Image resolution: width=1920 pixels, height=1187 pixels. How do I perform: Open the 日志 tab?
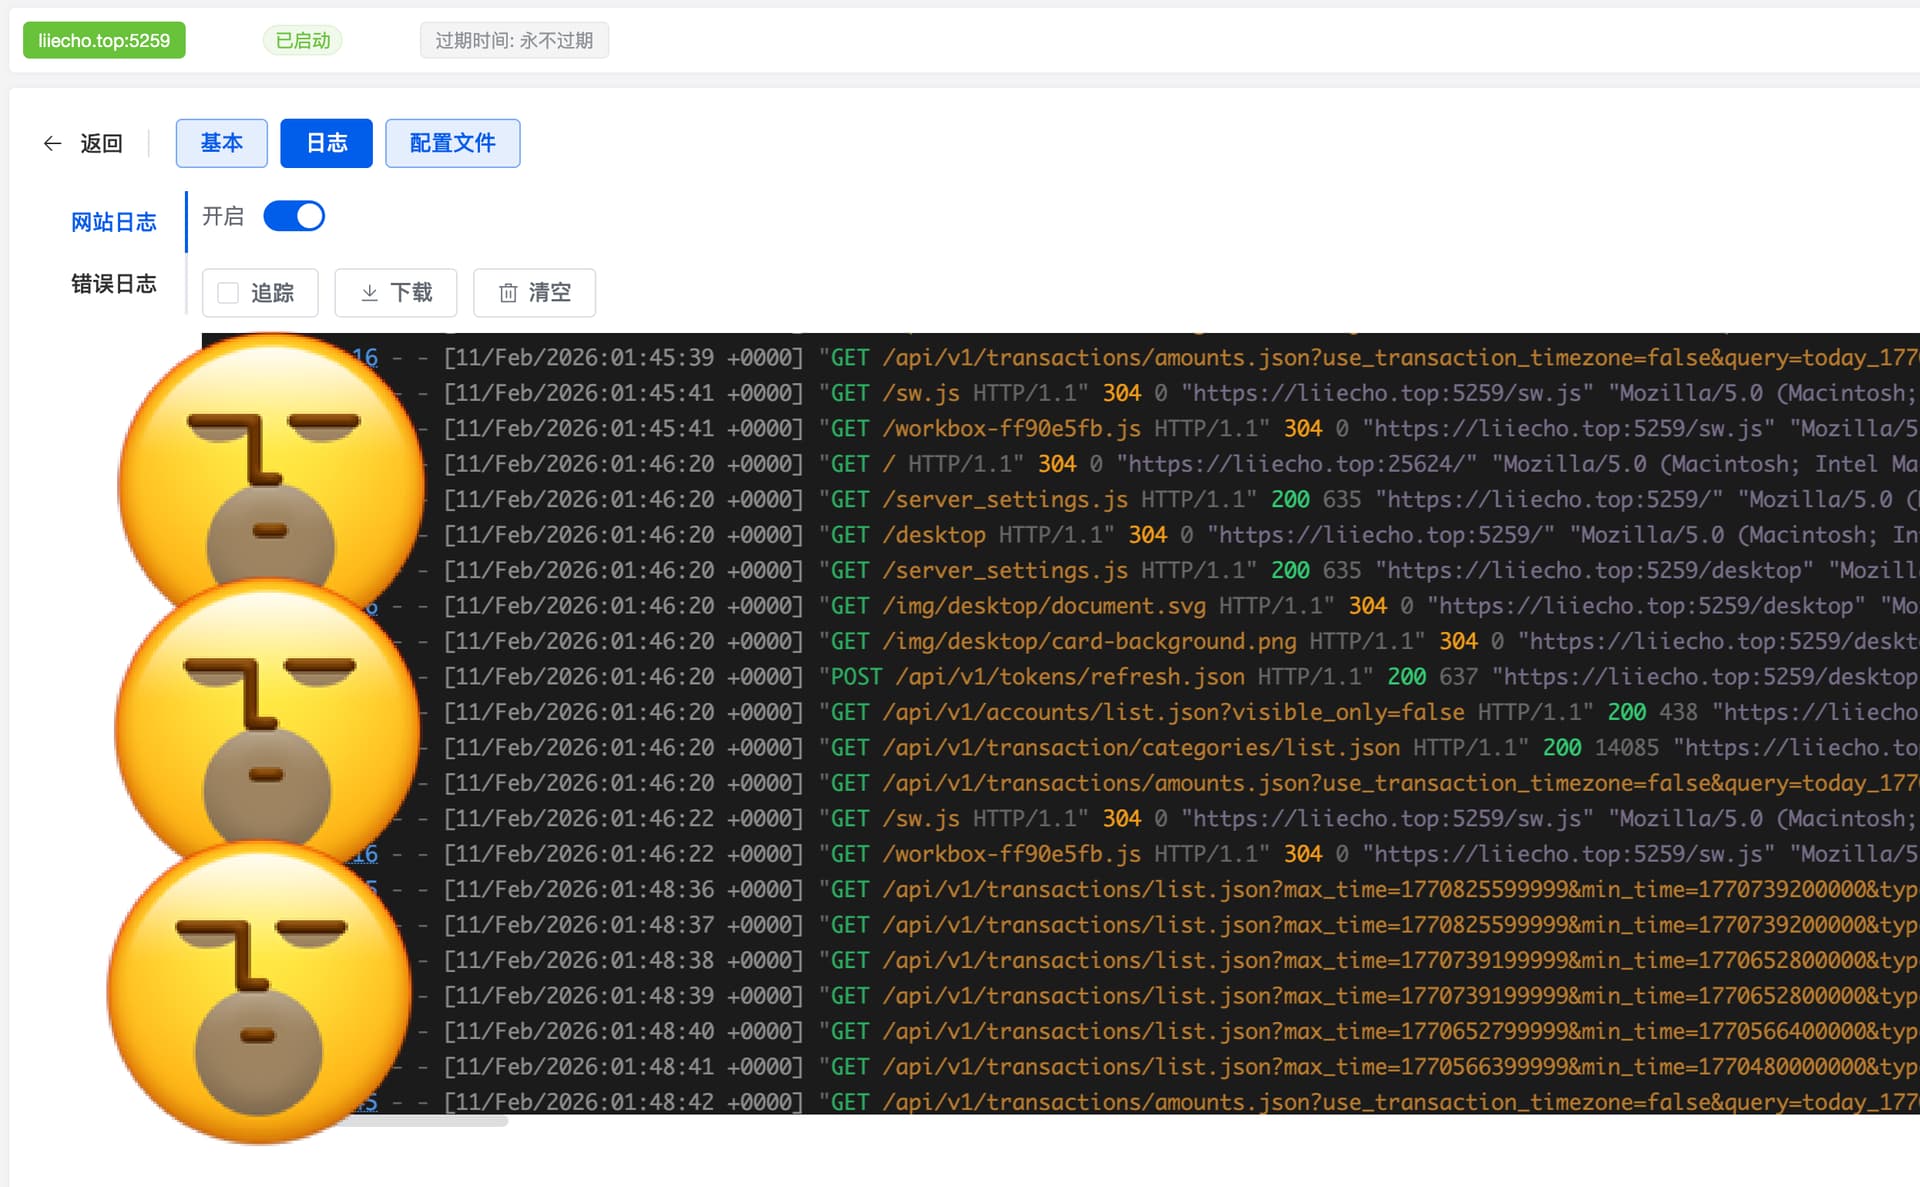326,143
